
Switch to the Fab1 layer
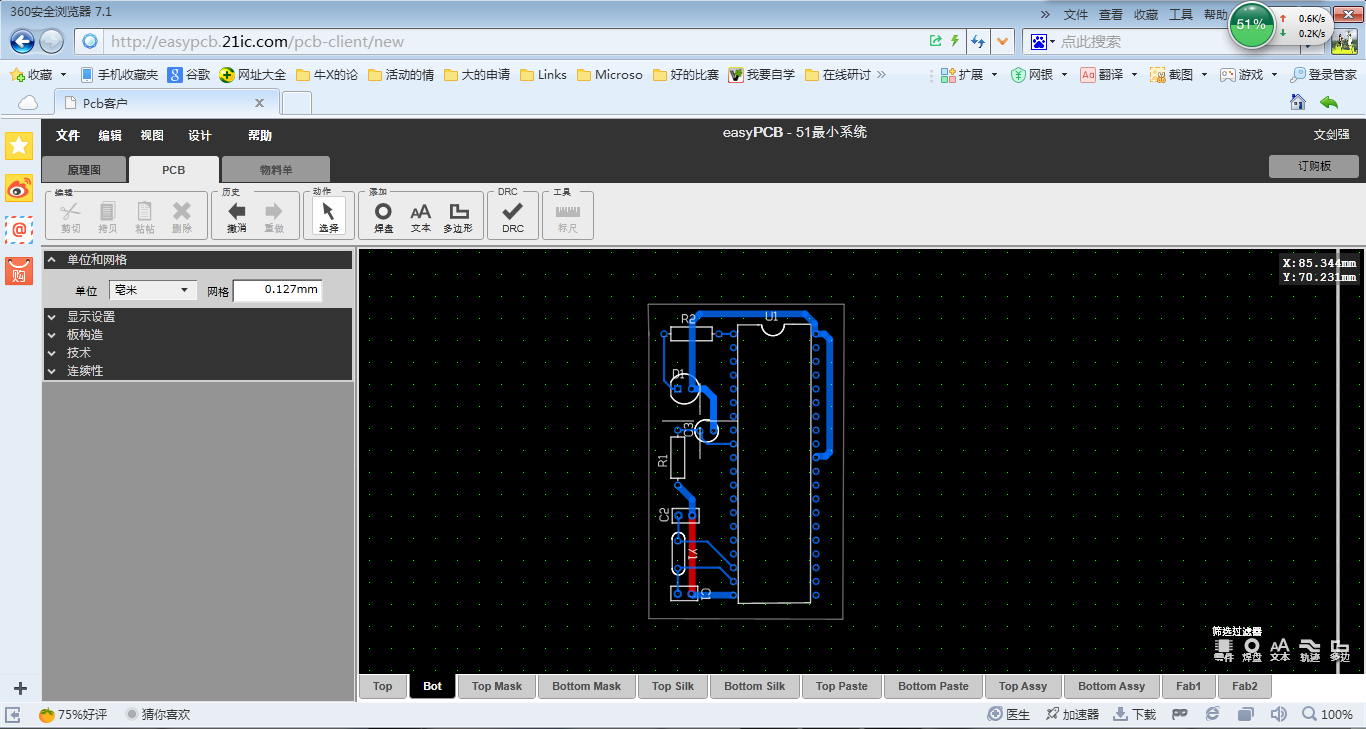[1189, 686]
